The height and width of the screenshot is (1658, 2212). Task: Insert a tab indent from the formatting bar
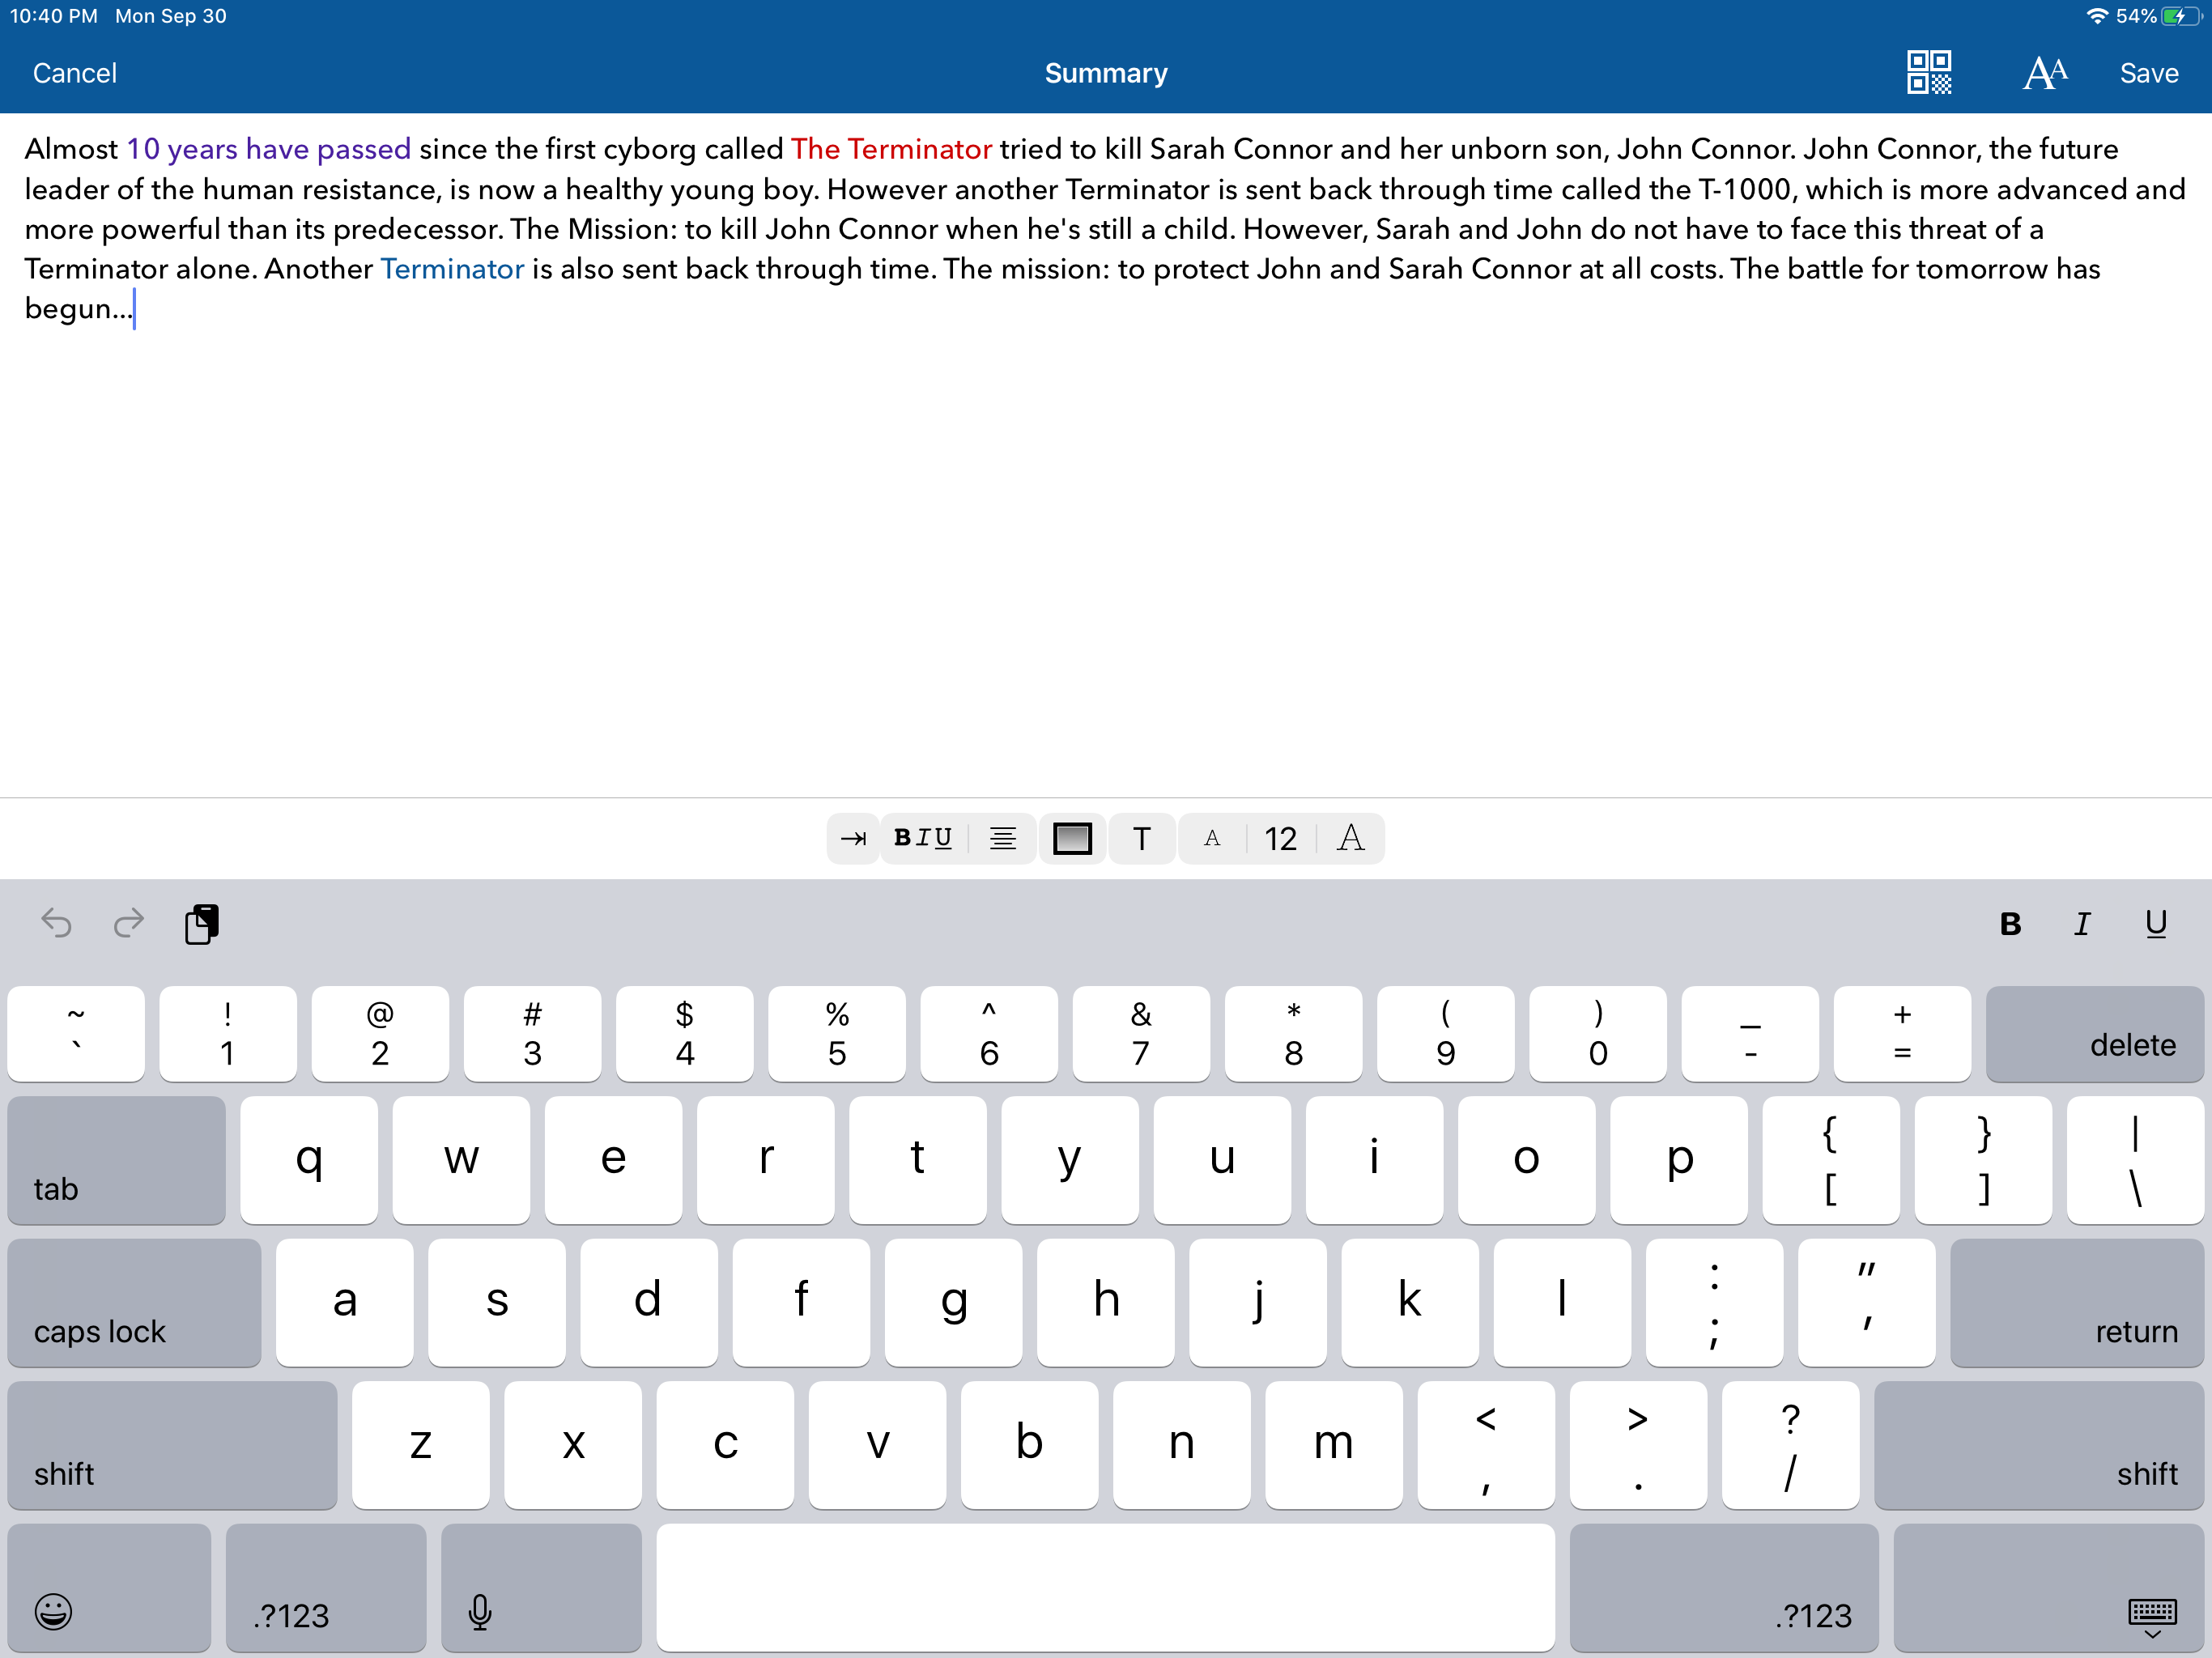tap(853, 838)
